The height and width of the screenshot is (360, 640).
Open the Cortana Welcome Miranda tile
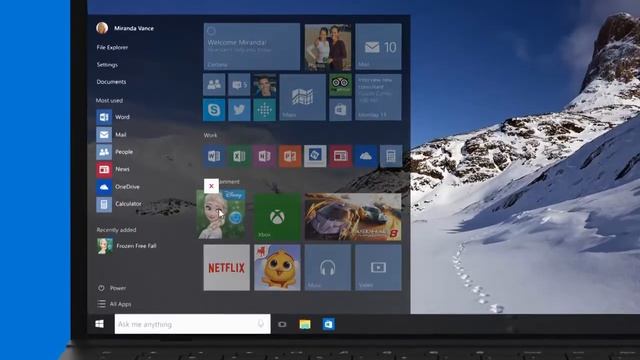[252, 47]
